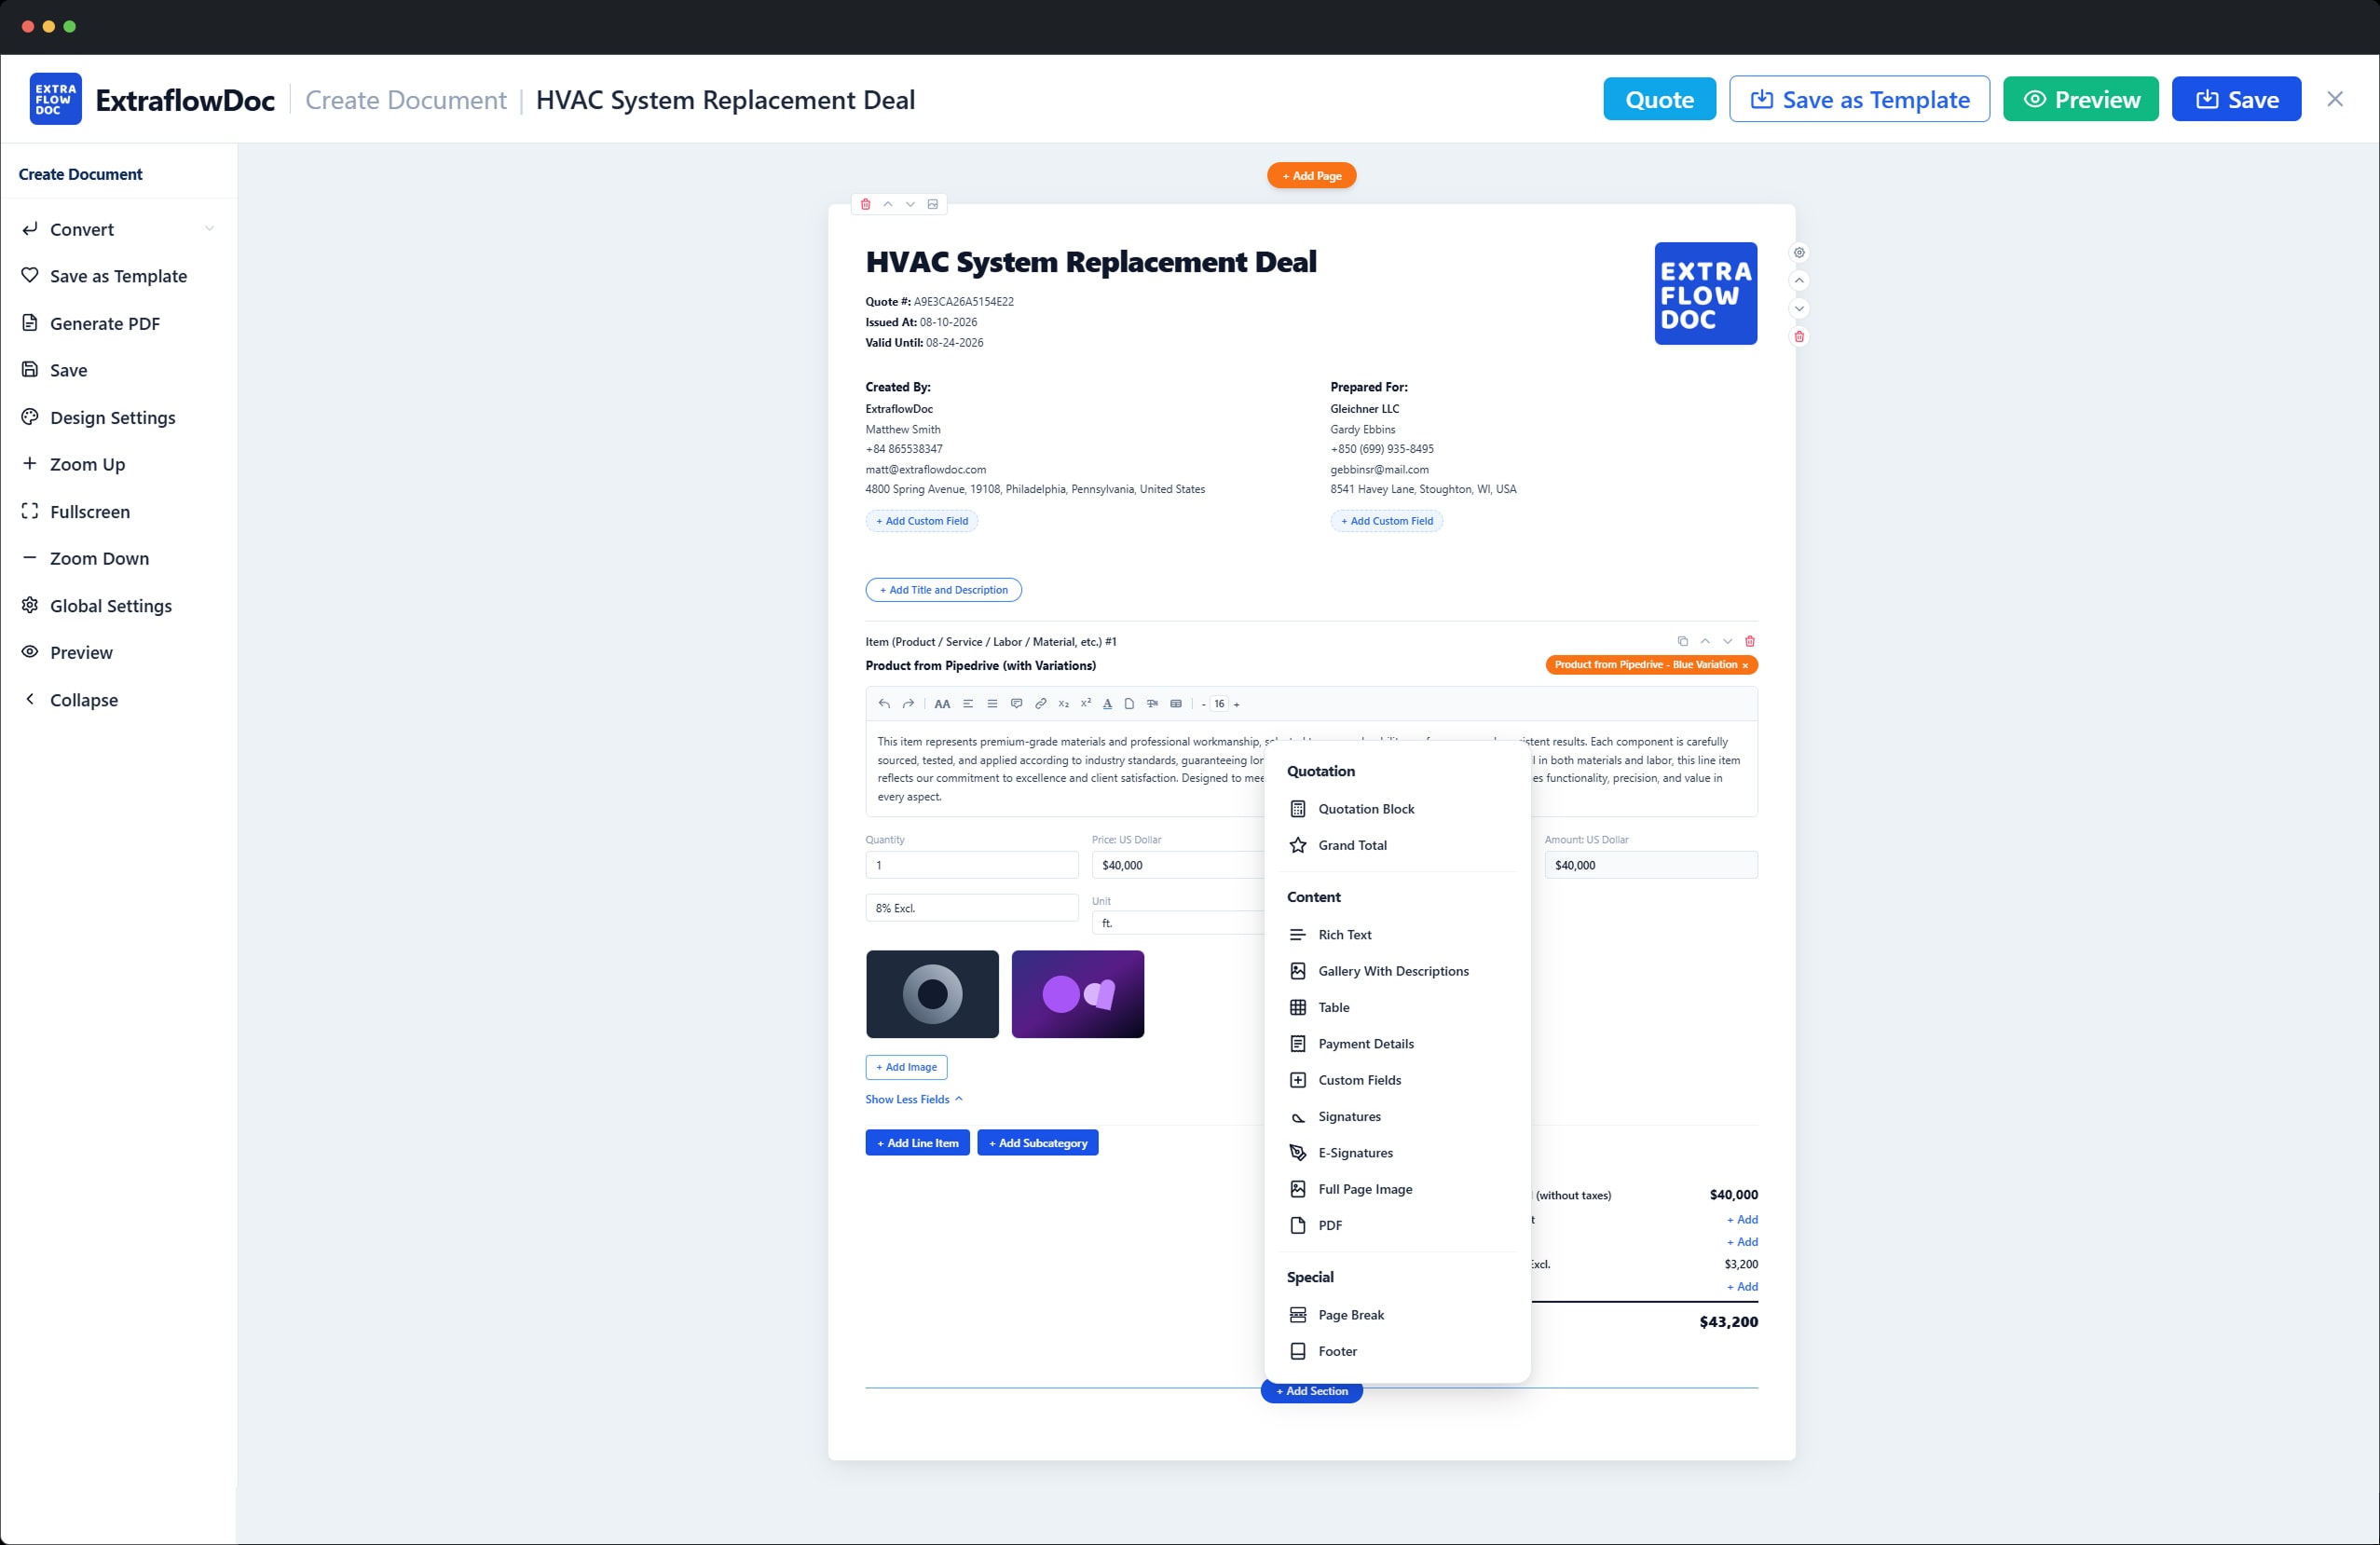Move the page up with the top-left chevron
The image size is (2380, 1545).
(x=888, y=204)
